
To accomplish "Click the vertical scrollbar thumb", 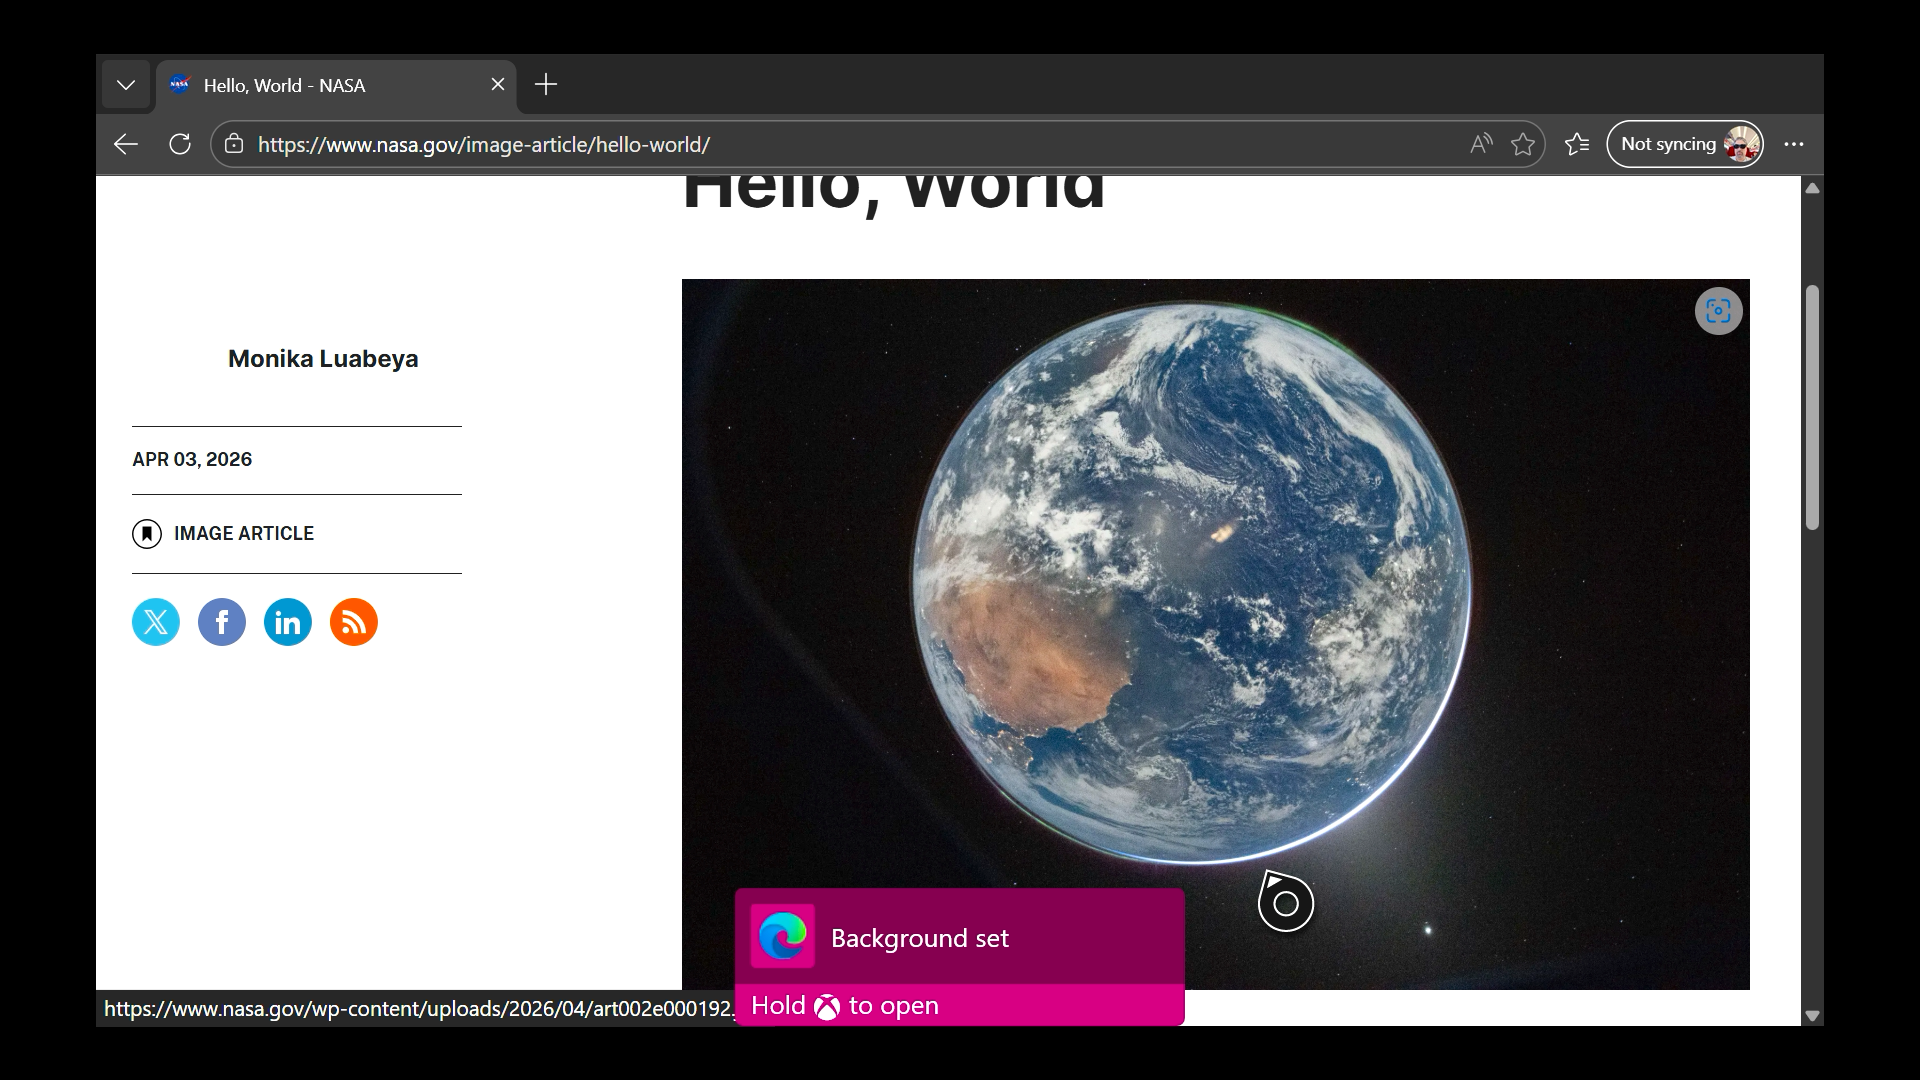I will click(x=1812, y=407).
